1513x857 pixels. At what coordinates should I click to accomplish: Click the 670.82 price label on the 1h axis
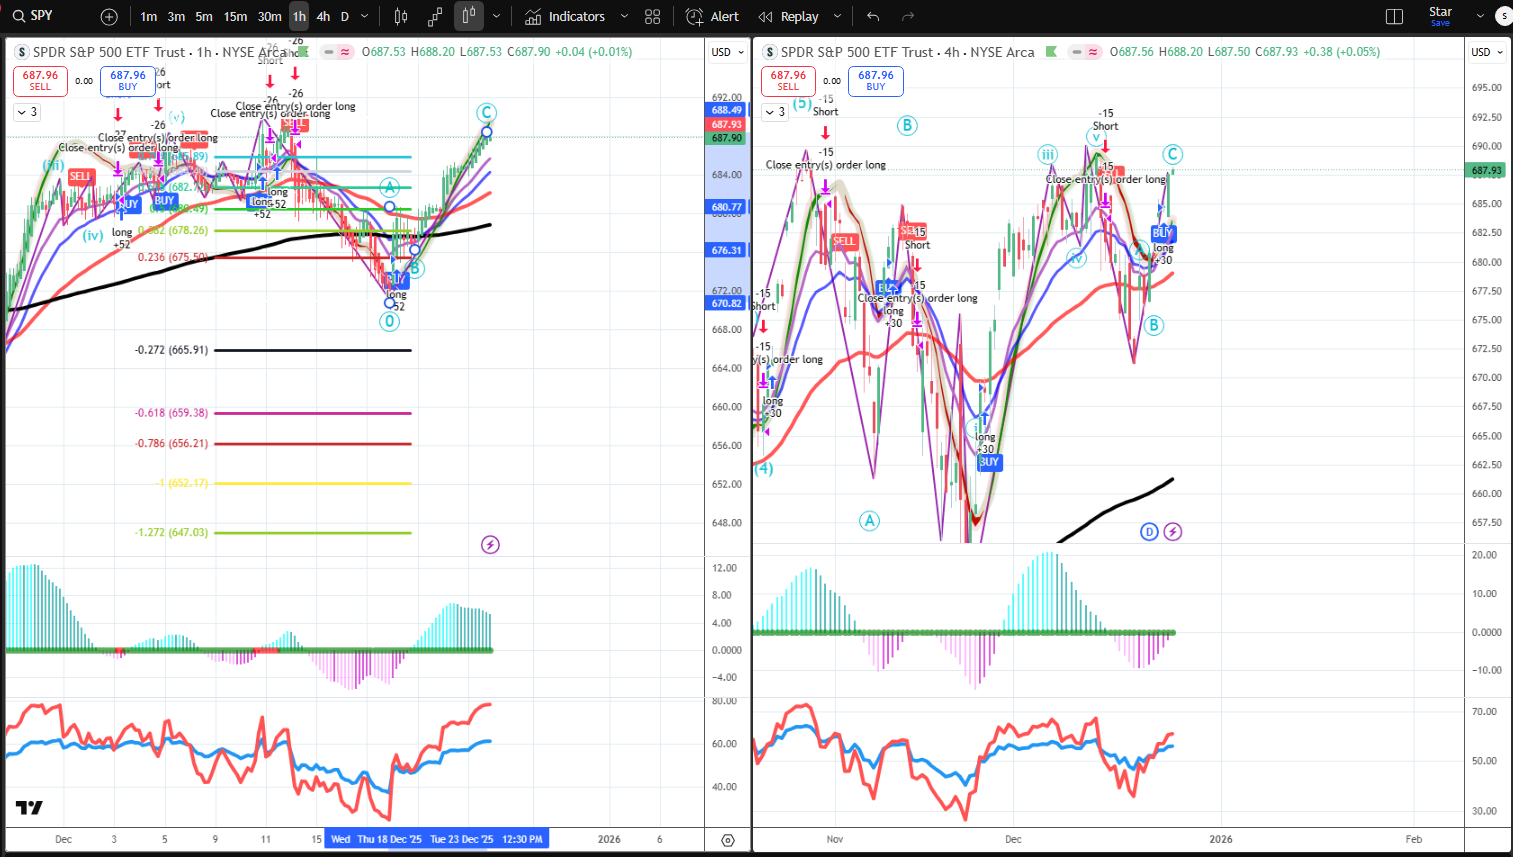coord(727,303)
